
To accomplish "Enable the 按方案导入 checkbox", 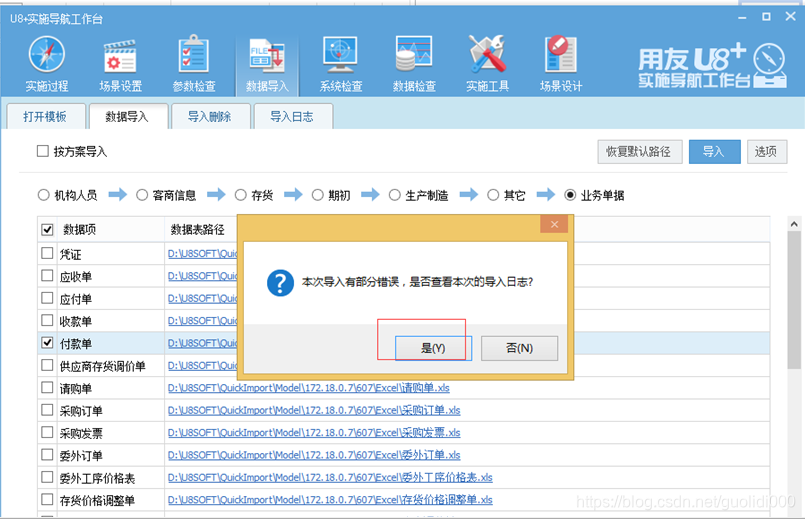I will pyautogui.click(x=43, y=151).
